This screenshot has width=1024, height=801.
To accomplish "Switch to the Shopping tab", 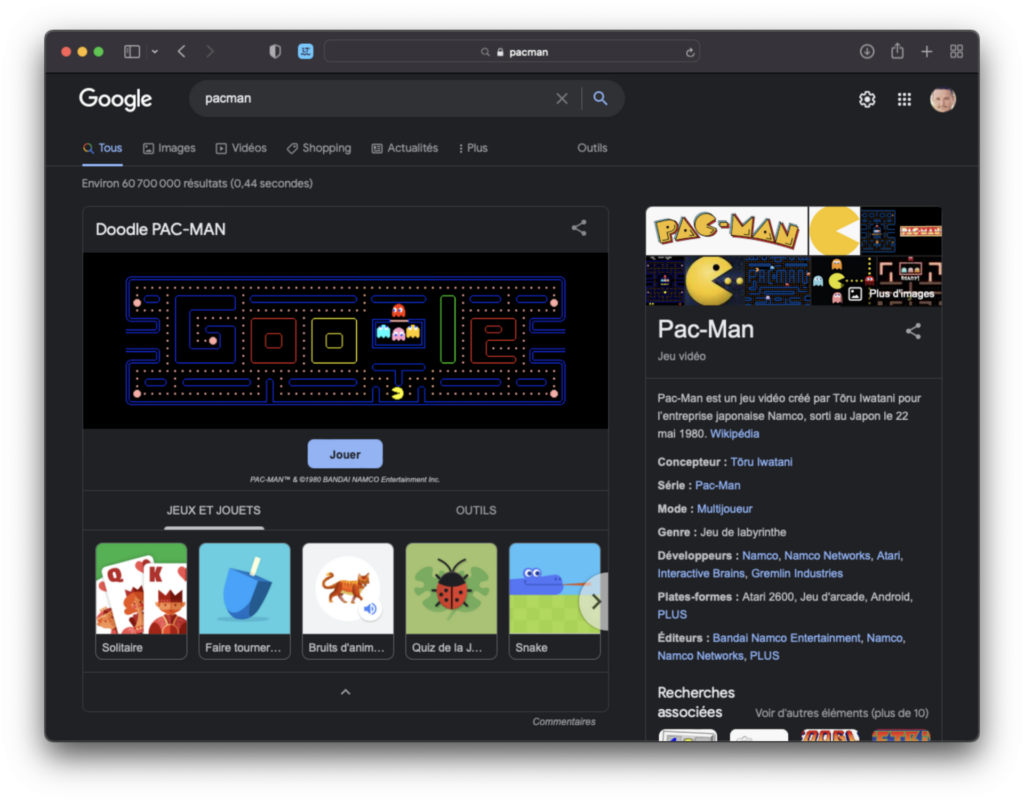I will click(319, 148).
